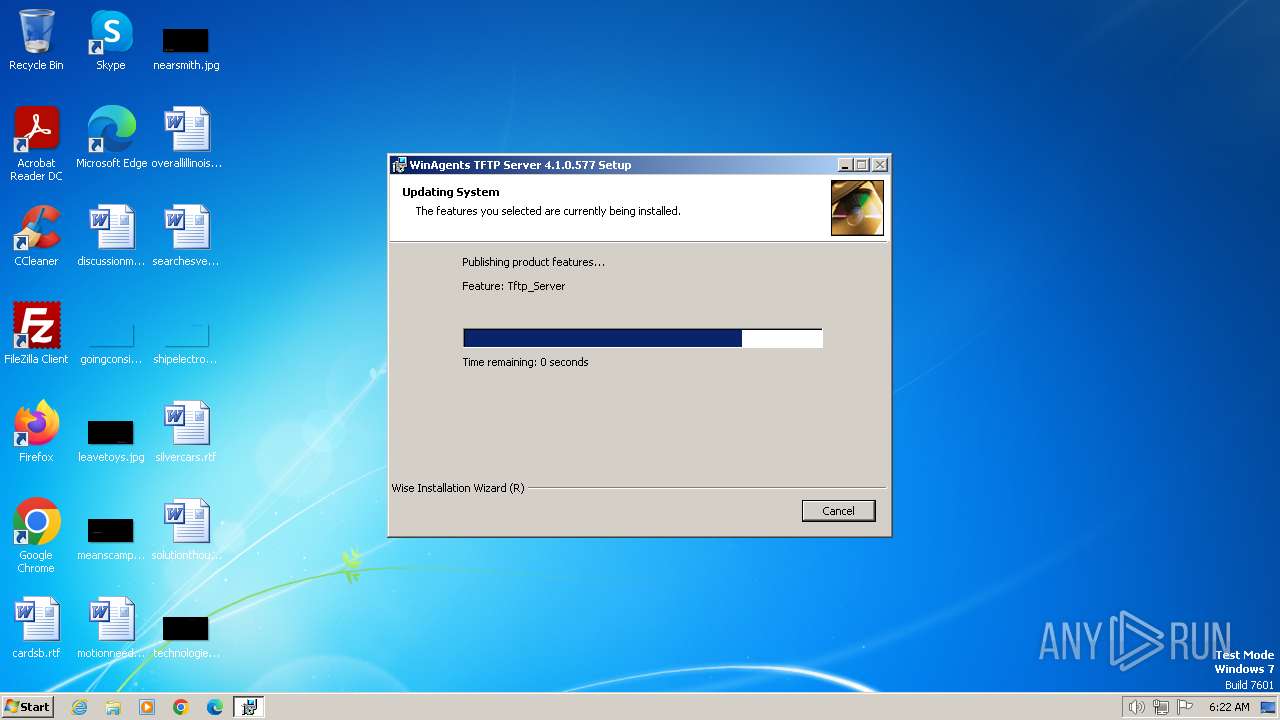Cancel the WinAgents TFTP Server installation

point(838,511)
